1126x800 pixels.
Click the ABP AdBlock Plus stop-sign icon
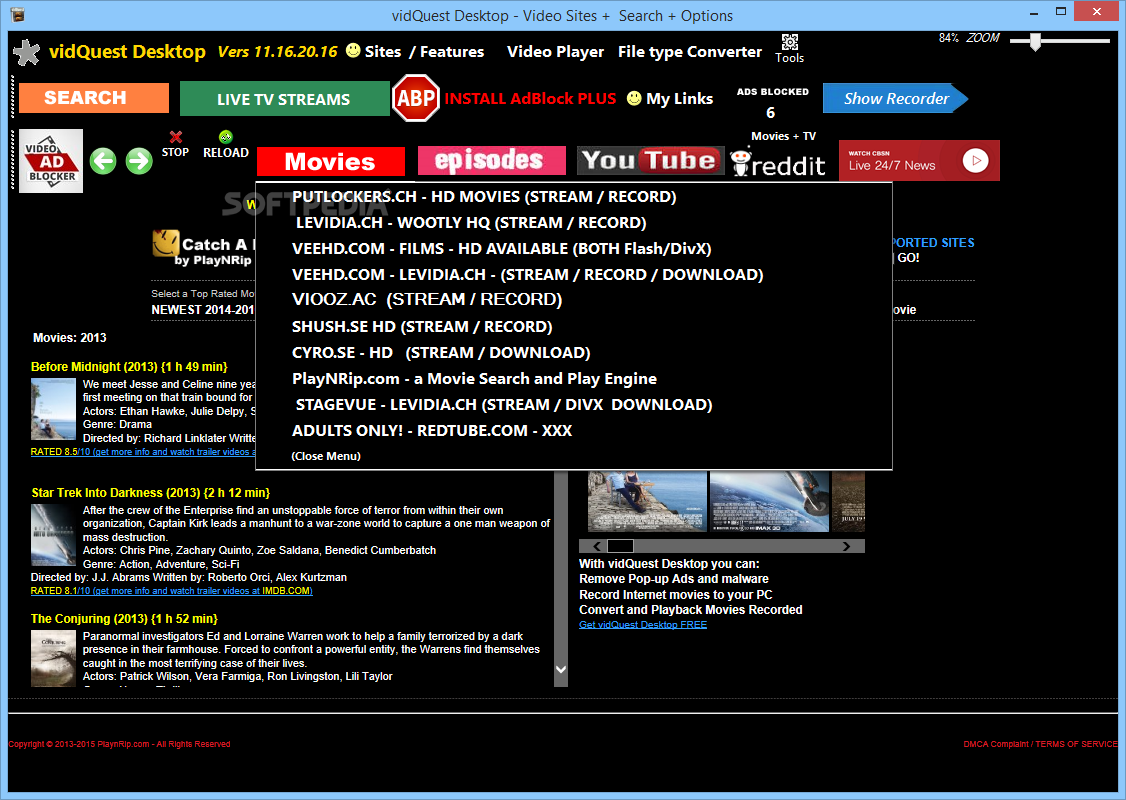(x=416, y=98)
